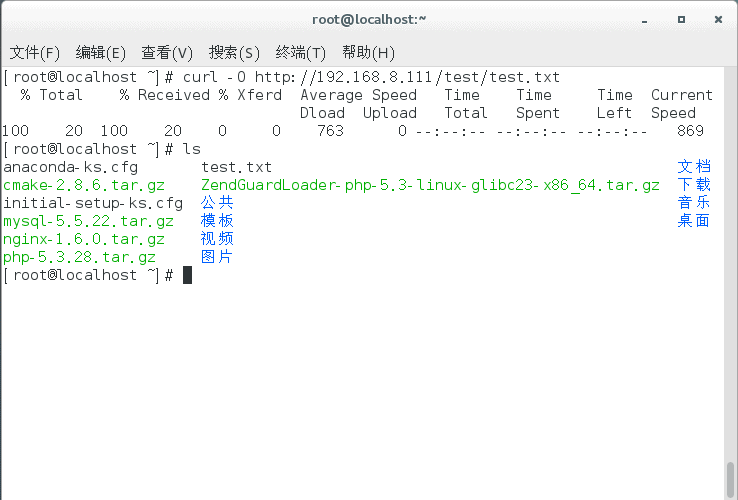Click test.txt in the ls output
The height and width of the screenshot is (500, 738).
pos(236,167)
